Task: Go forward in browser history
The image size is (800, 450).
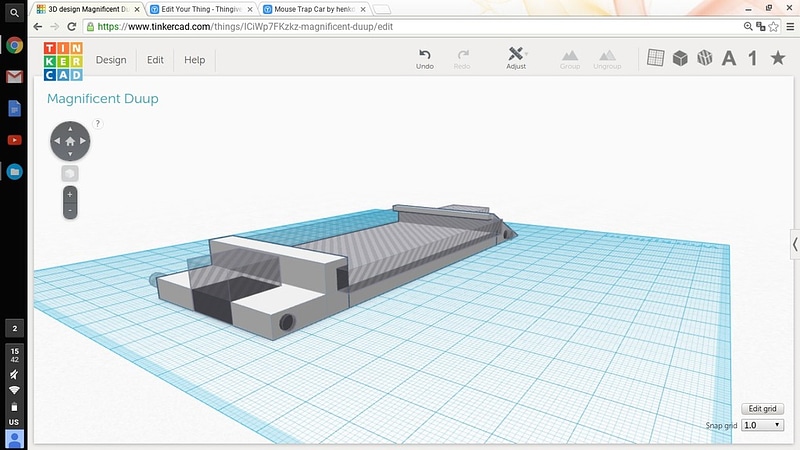Action: pos(55,27)
